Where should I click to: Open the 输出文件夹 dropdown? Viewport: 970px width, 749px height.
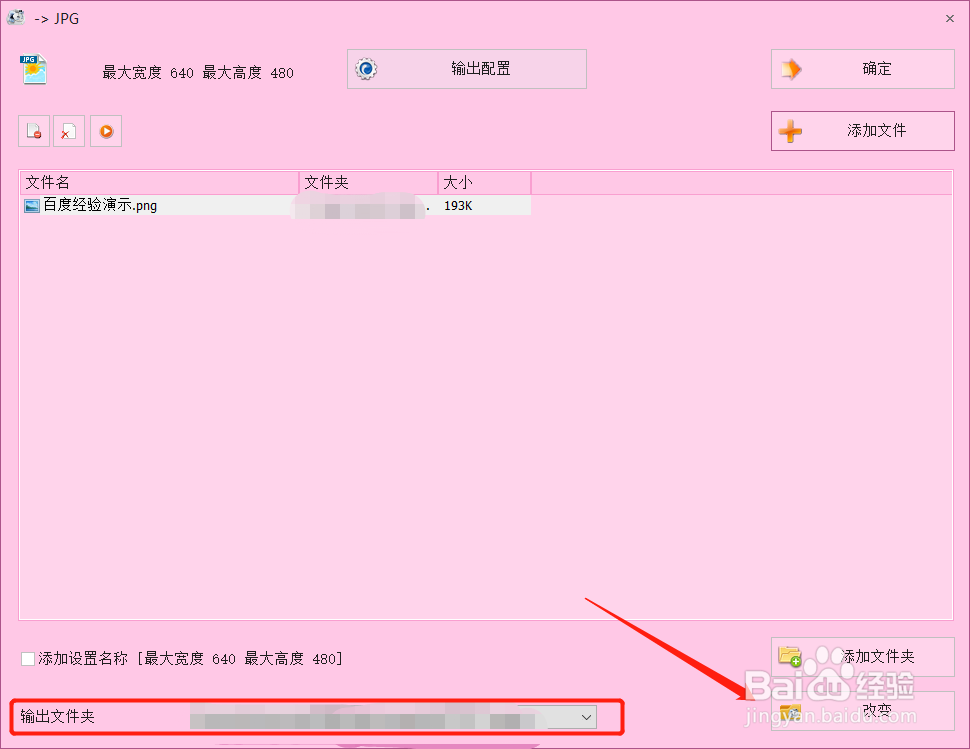(x=585, y=716)
